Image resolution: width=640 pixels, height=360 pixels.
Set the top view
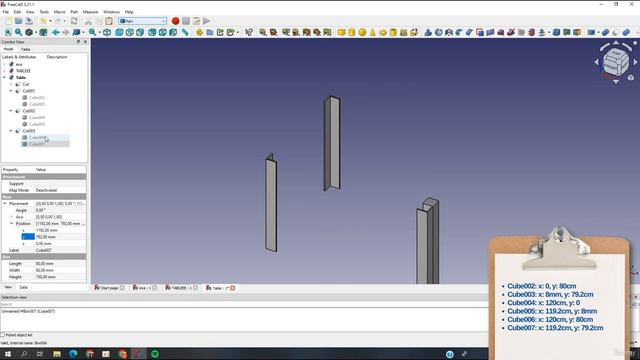point(130,32)
